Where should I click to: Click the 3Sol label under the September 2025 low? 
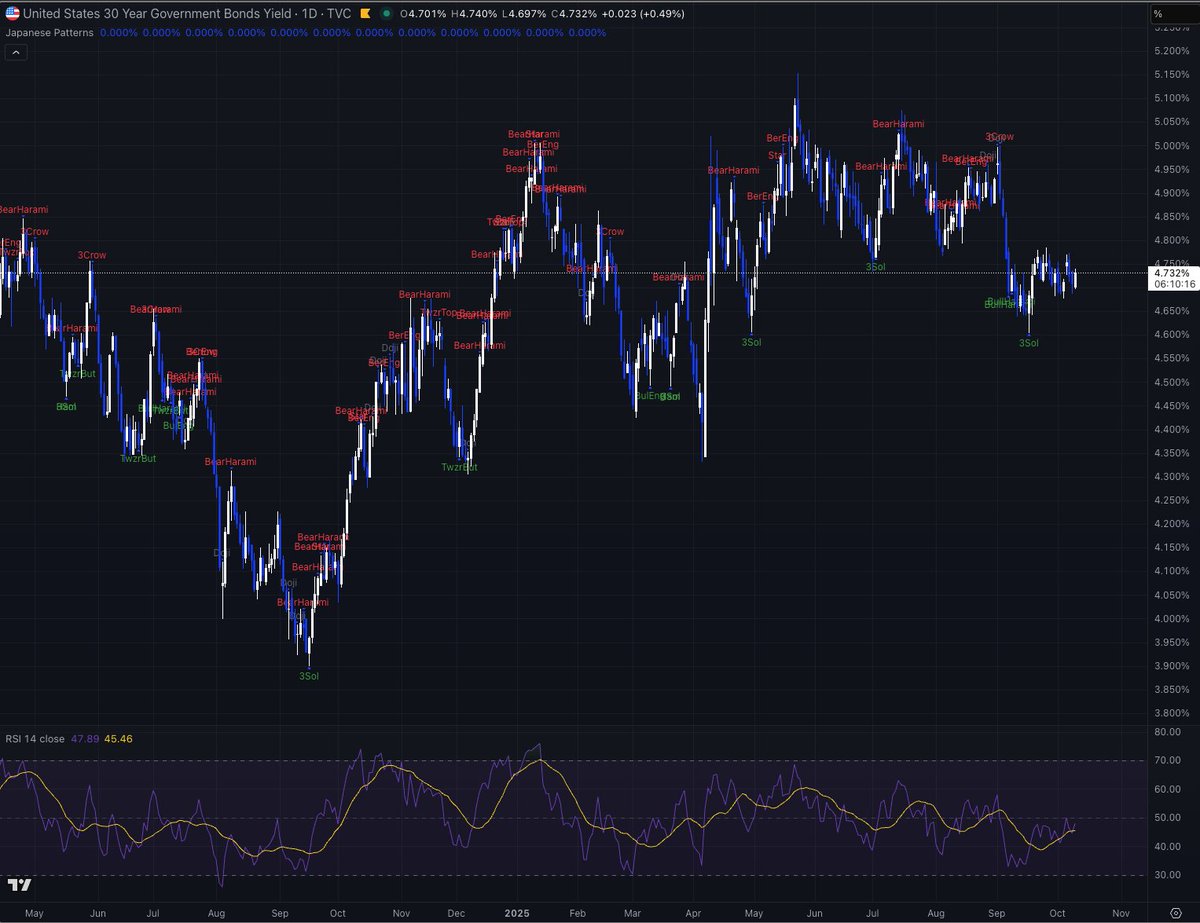(x=1028, y=343)
